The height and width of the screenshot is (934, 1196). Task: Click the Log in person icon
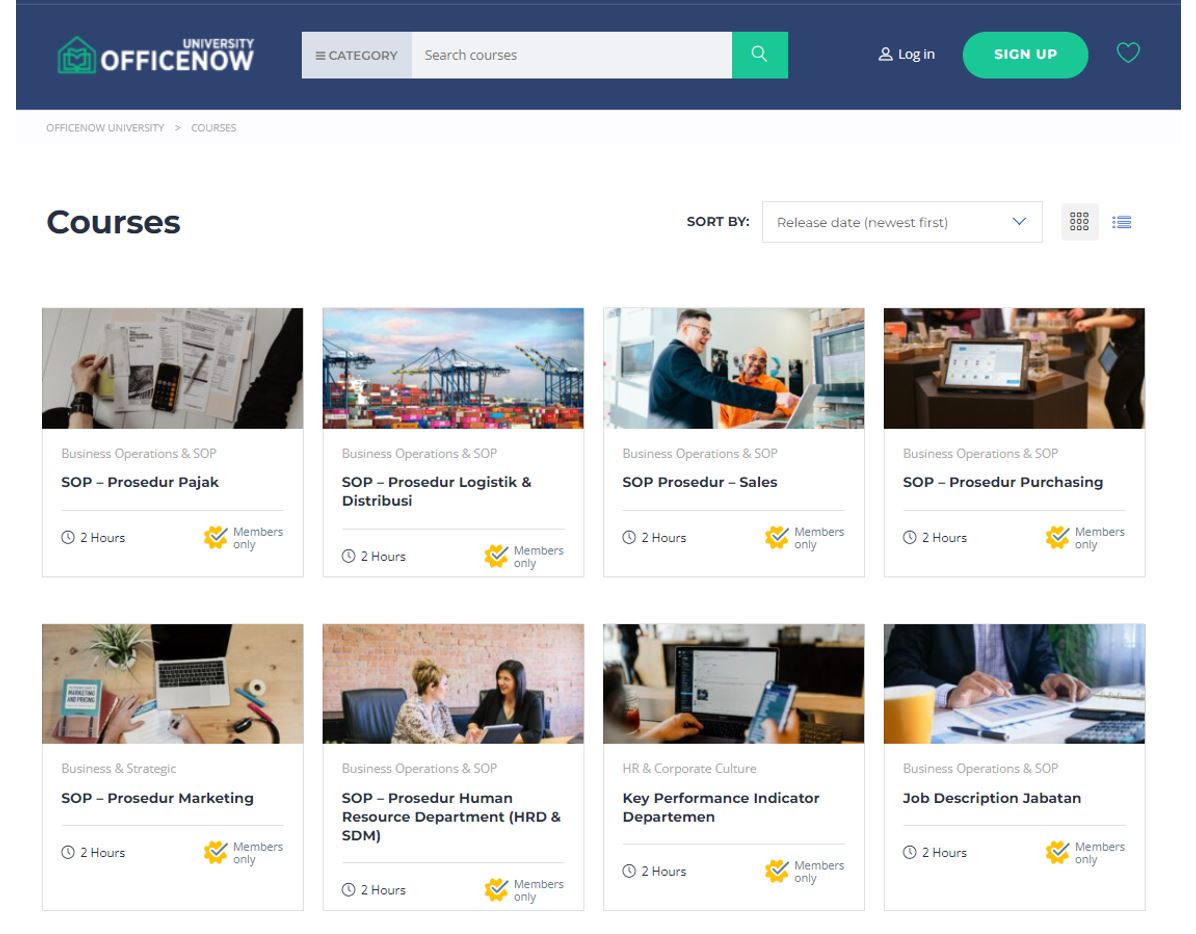[886, 55]
